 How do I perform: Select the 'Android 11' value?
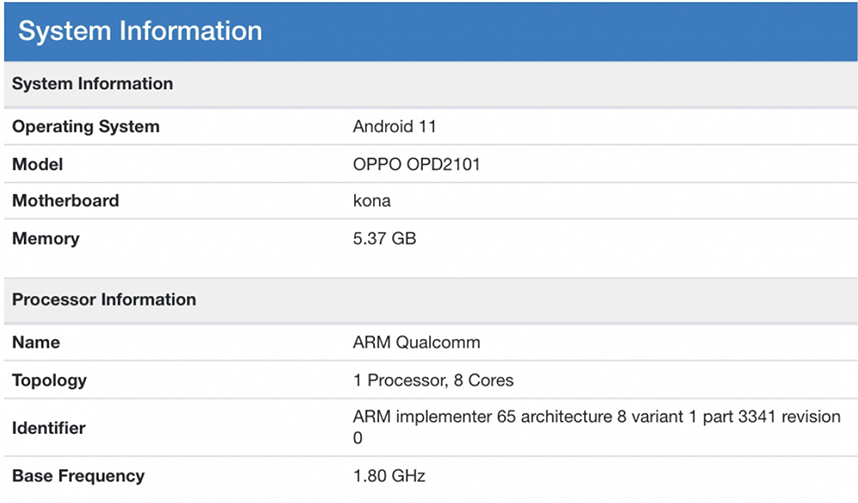click(394, 127)
